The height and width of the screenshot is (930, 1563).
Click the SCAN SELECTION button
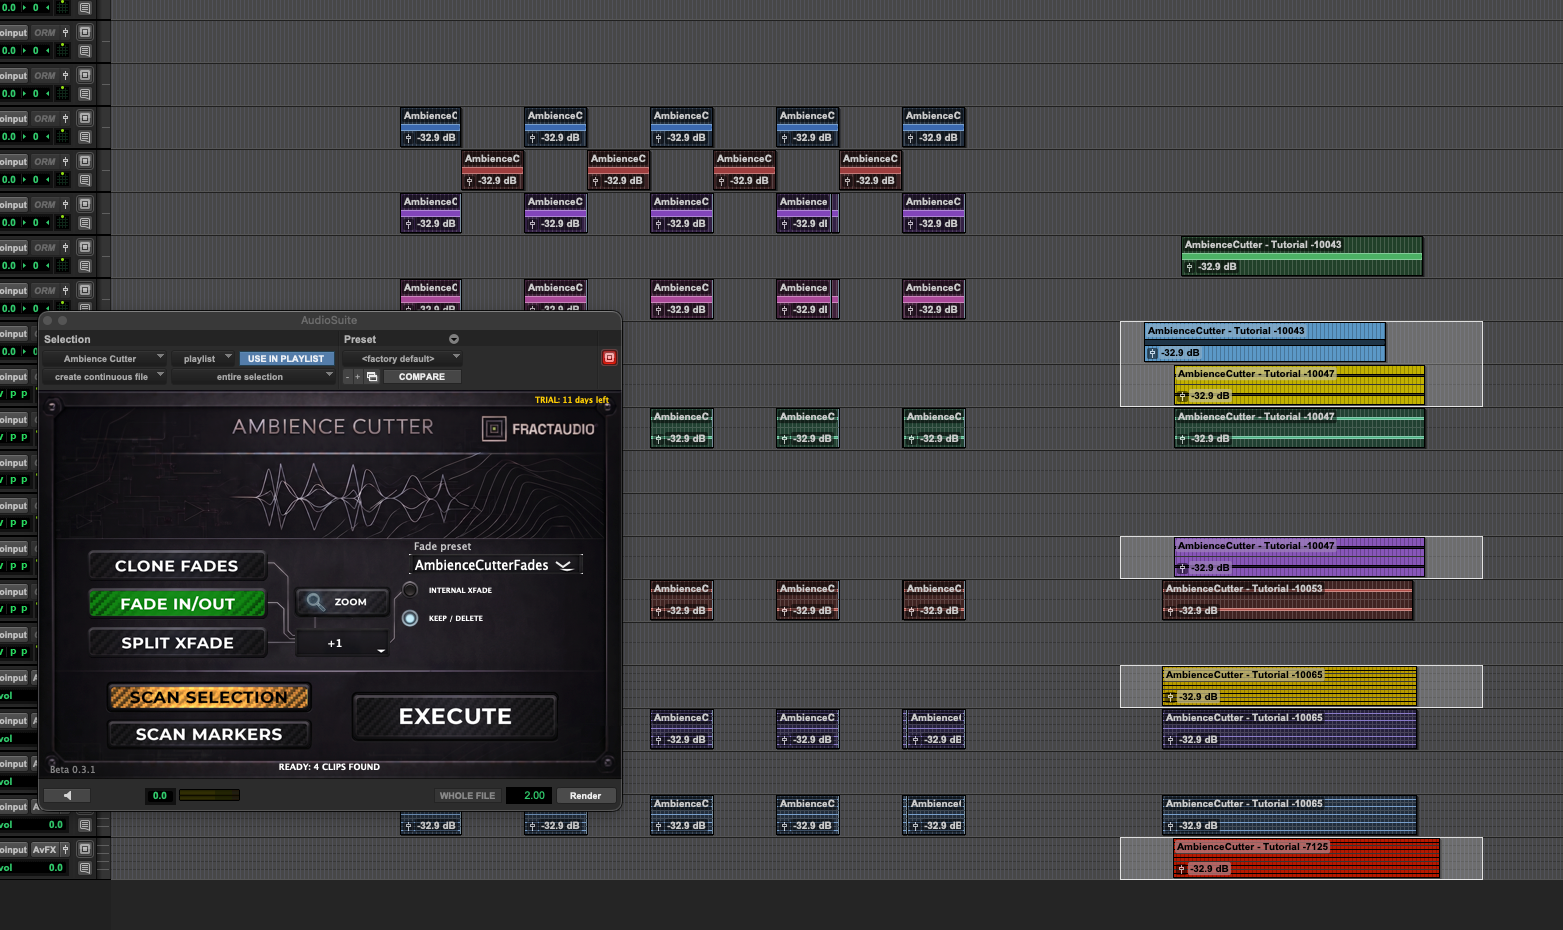(209, 697)
